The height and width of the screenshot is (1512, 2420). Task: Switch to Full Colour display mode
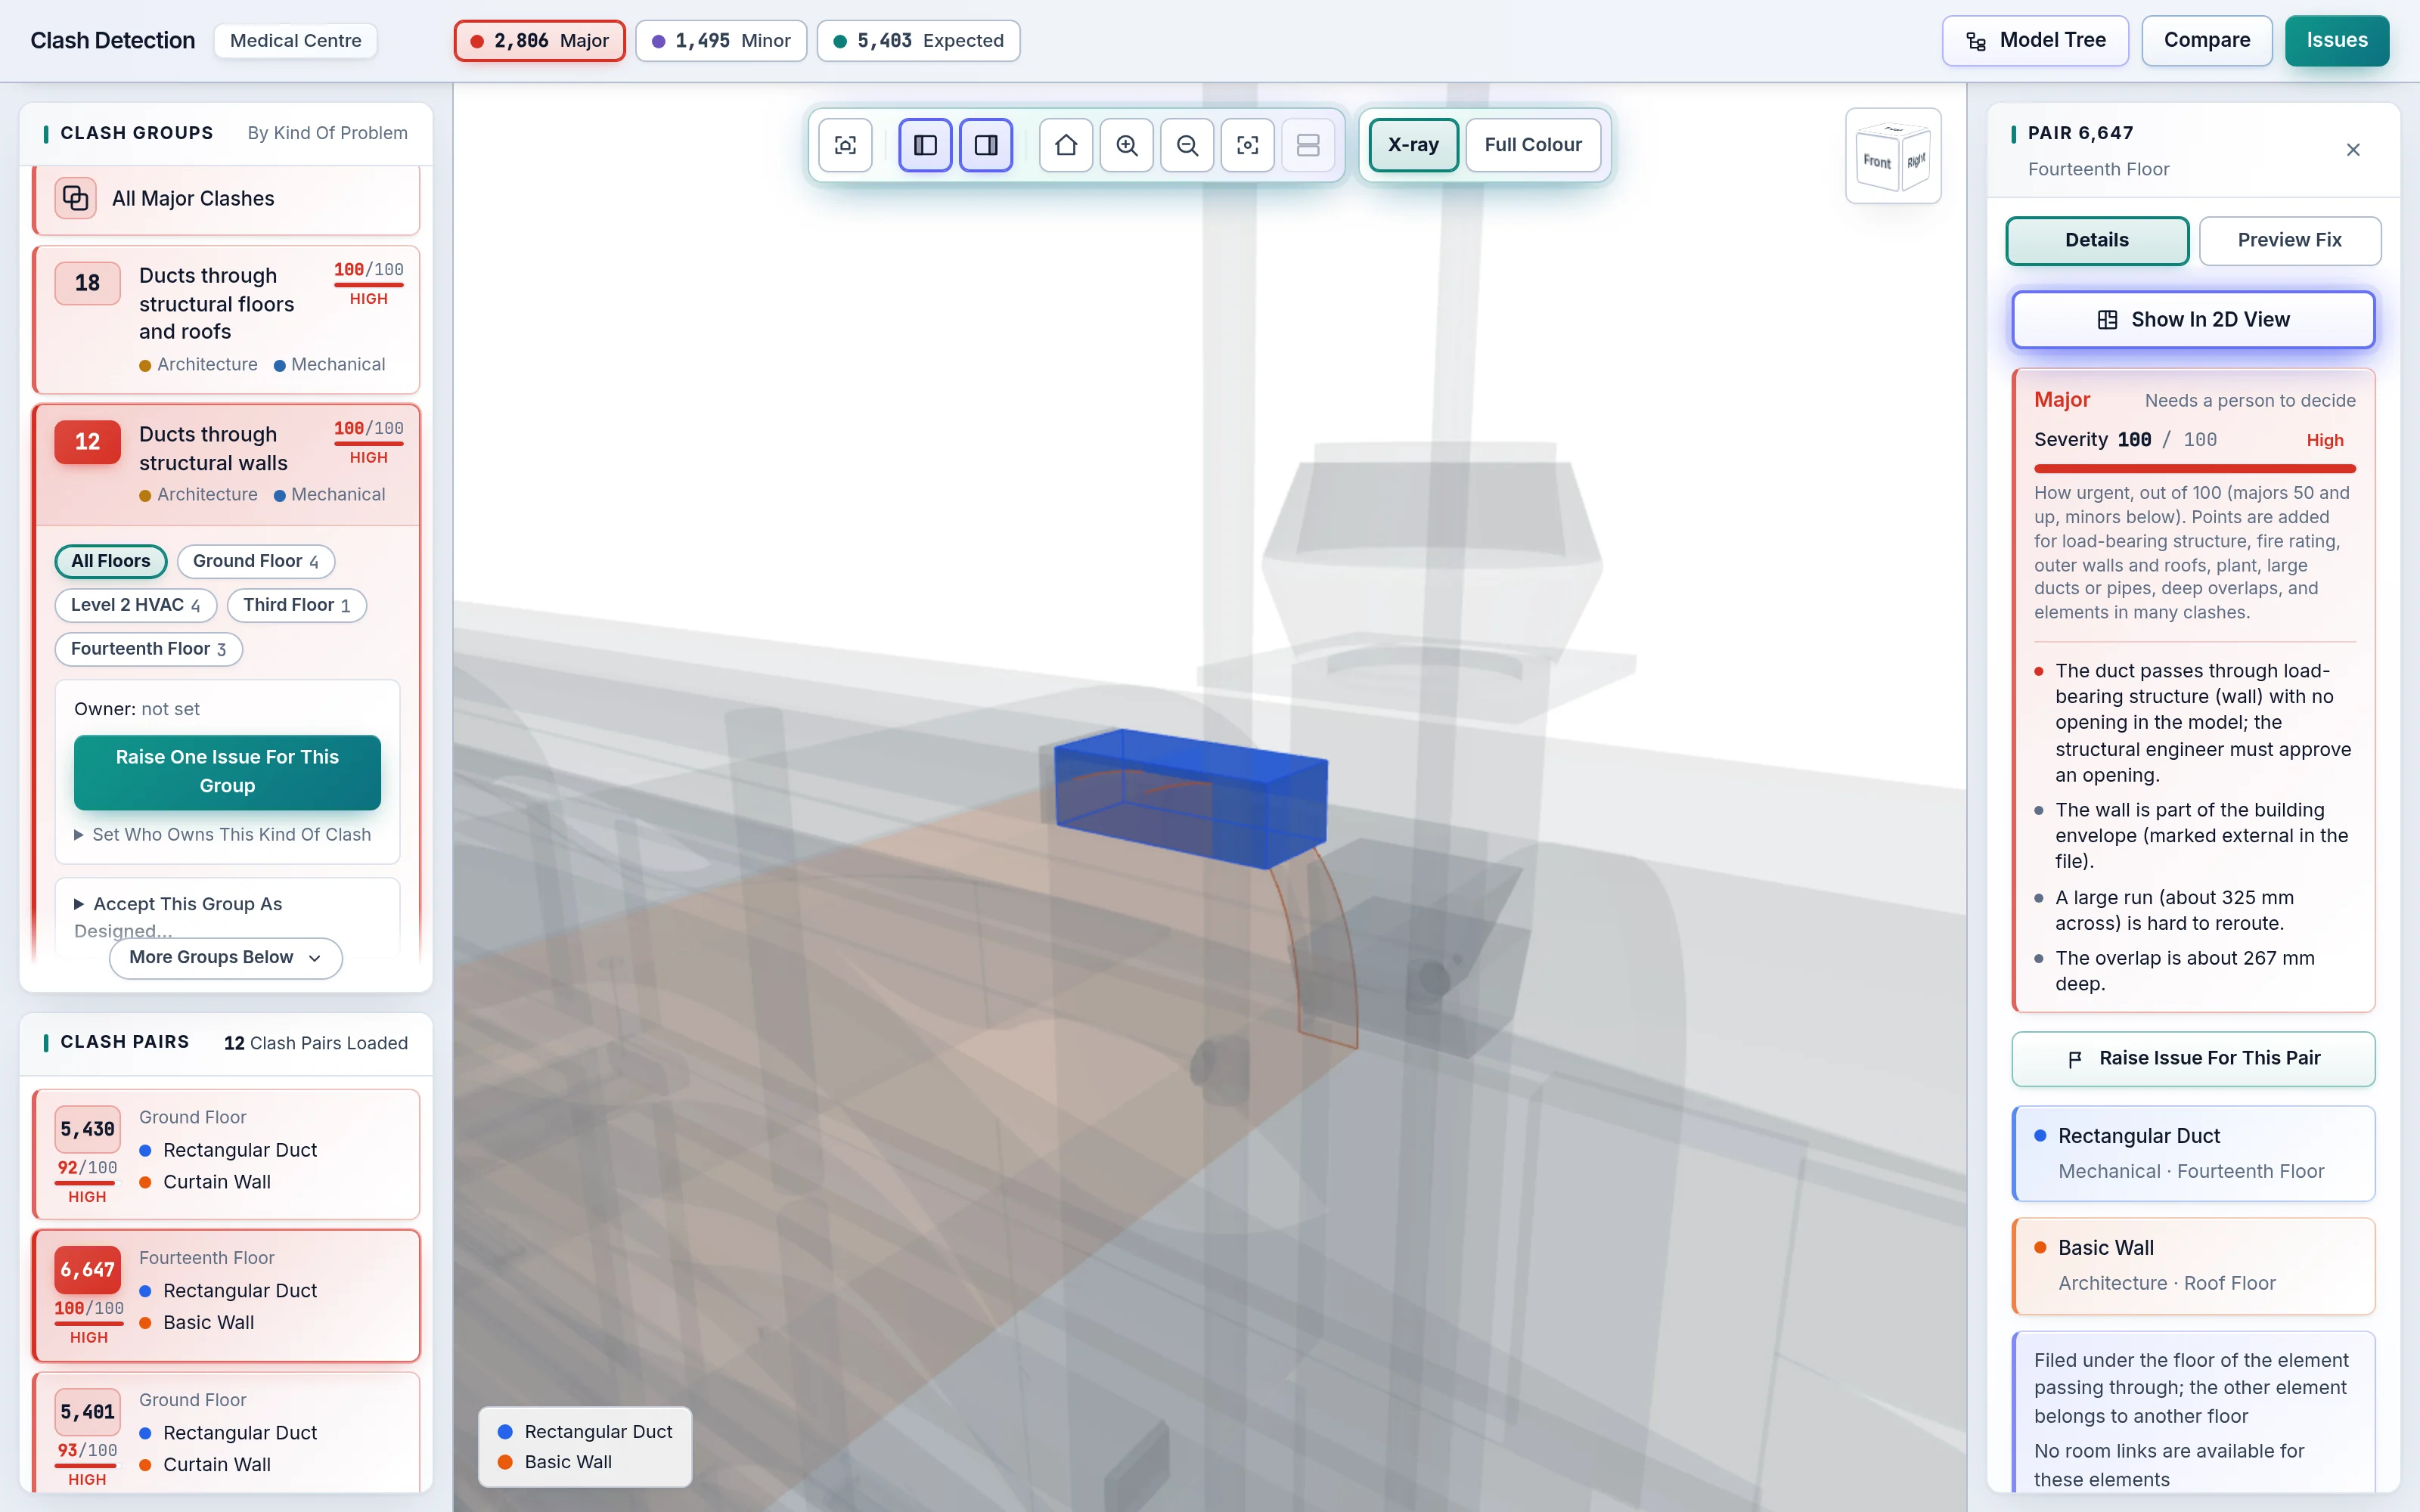click(1533, 145)
